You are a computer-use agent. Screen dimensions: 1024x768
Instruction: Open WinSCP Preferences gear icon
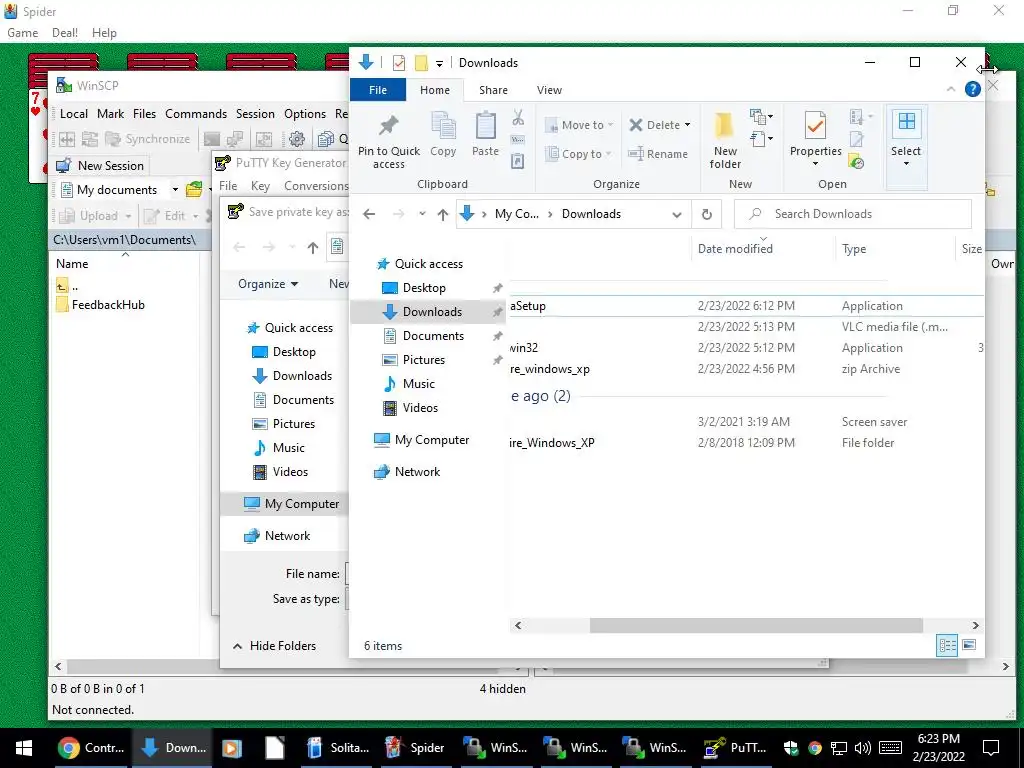point(297,139)
